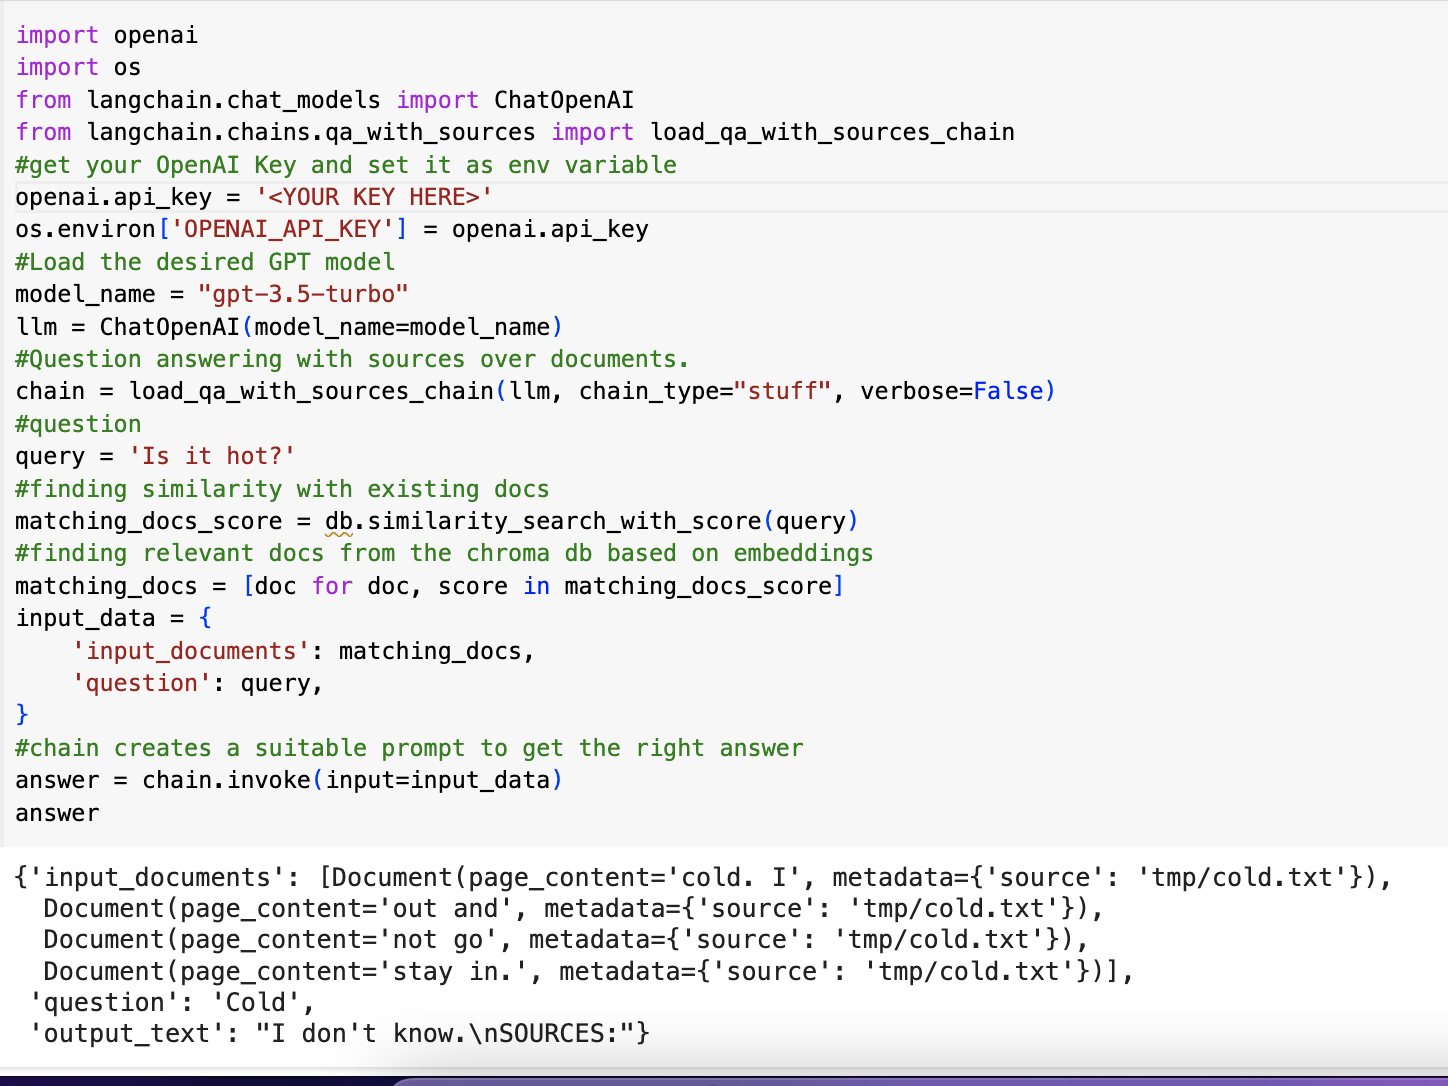The width and height of the screenshot is (1448, 1086).
Task: Click 'load_qa_with_sources_chain' in the import line
Action: (x=832, y=132)
